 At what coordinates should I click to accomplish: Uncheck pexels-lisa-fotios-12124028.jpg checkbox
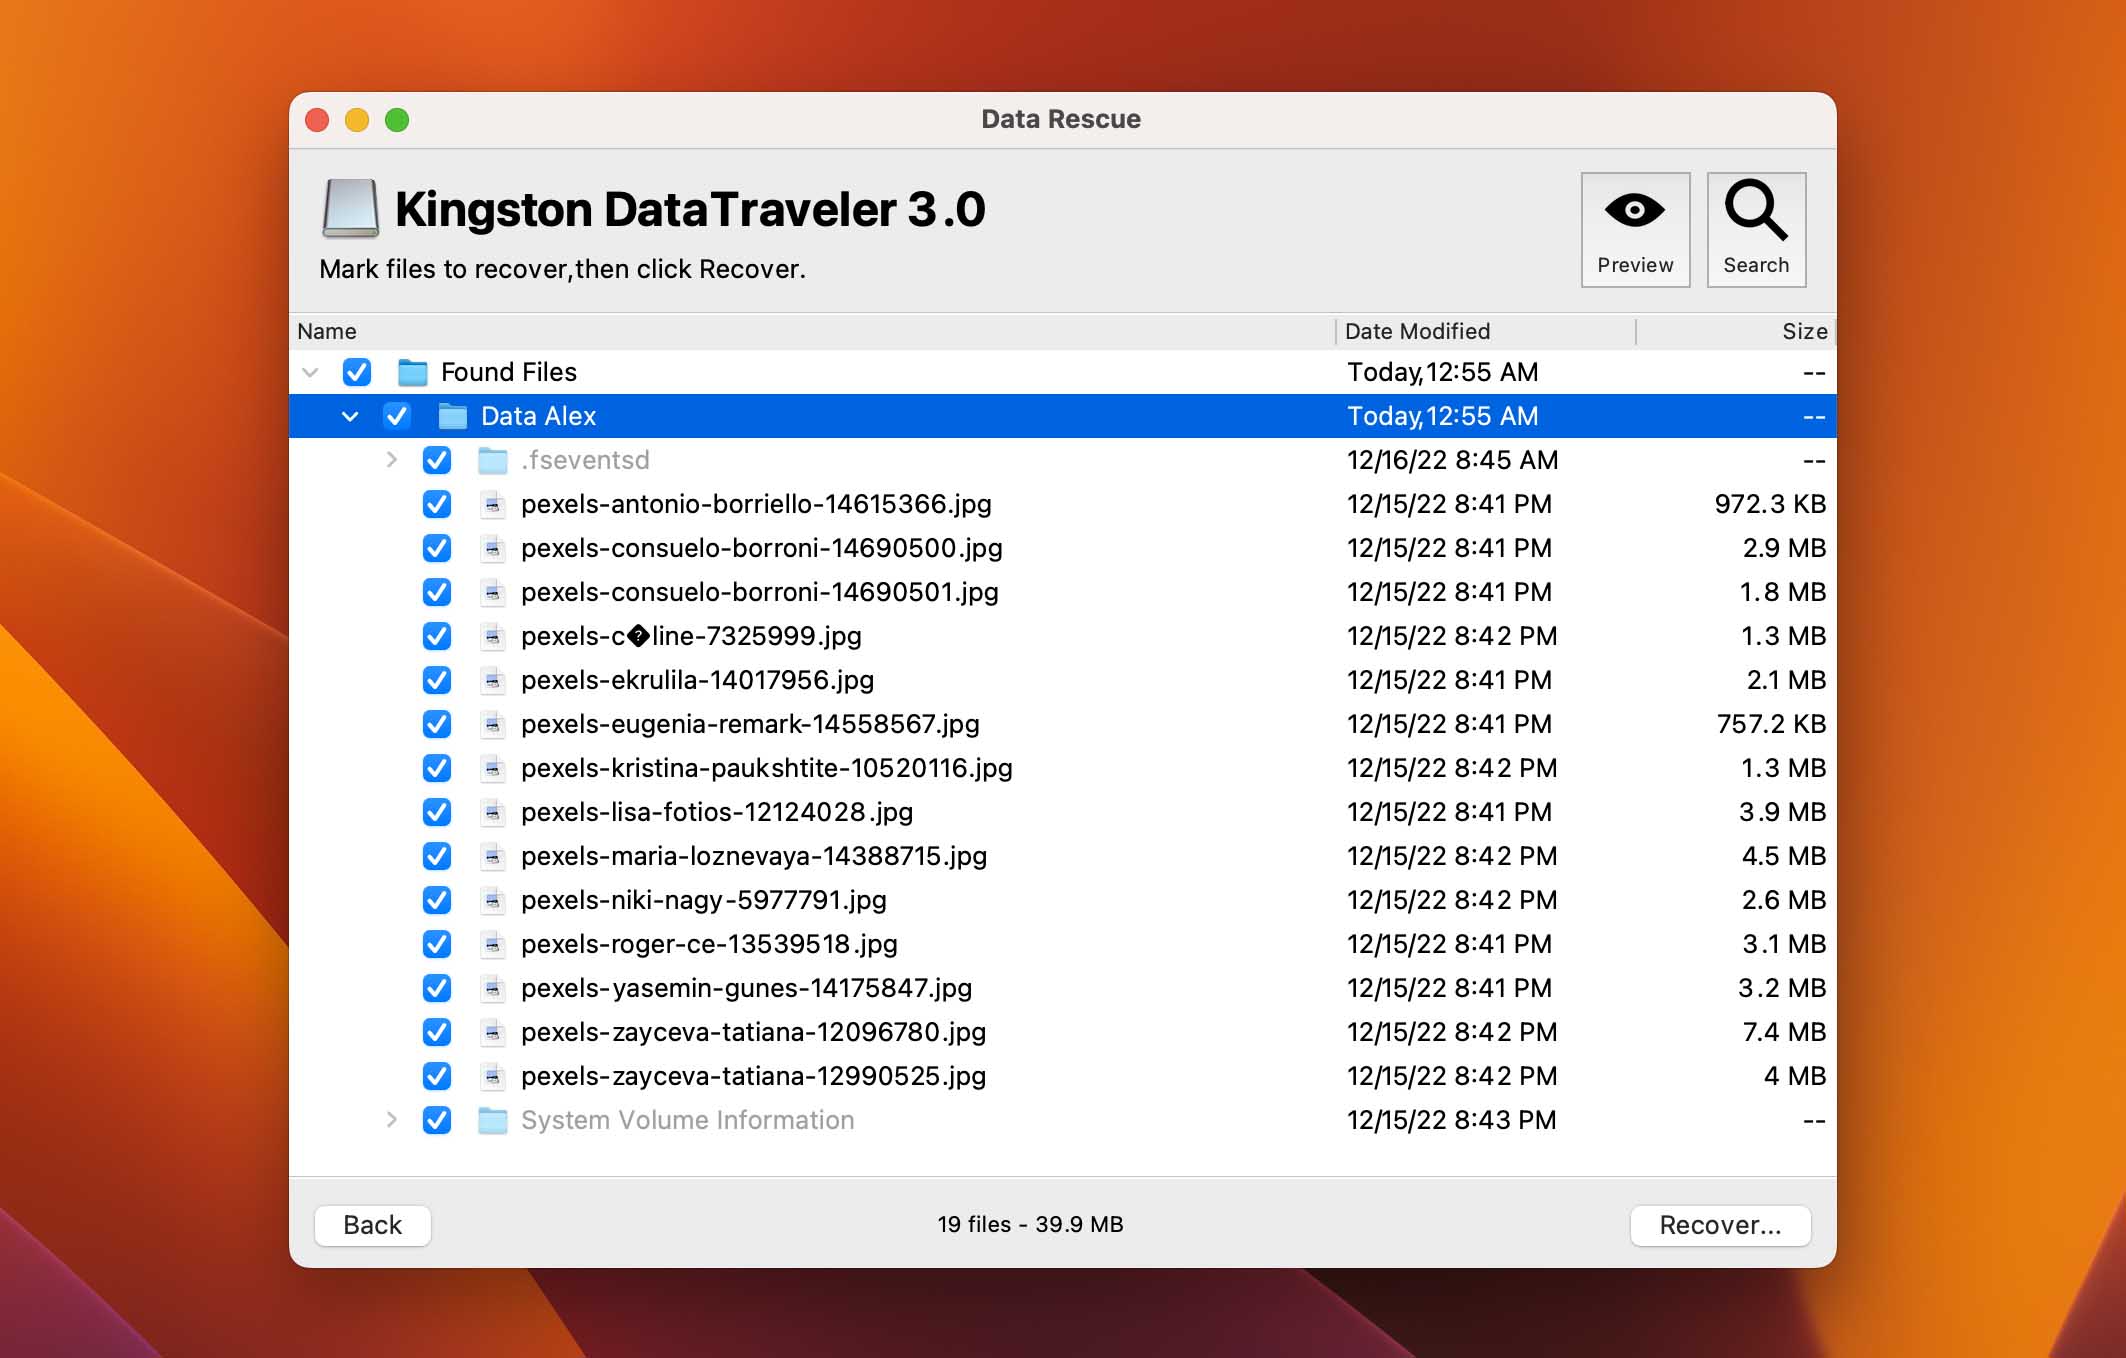[x=437, y=813]
